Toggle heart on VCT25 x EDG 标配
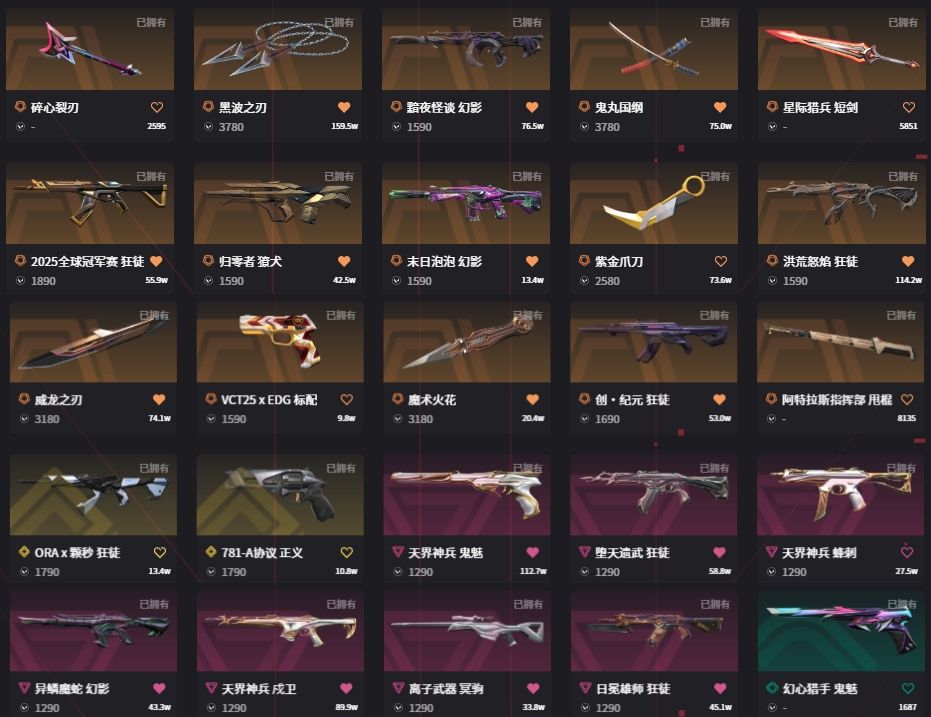The width and height of the screenshot is (931, 717). (x=347, y=399)
